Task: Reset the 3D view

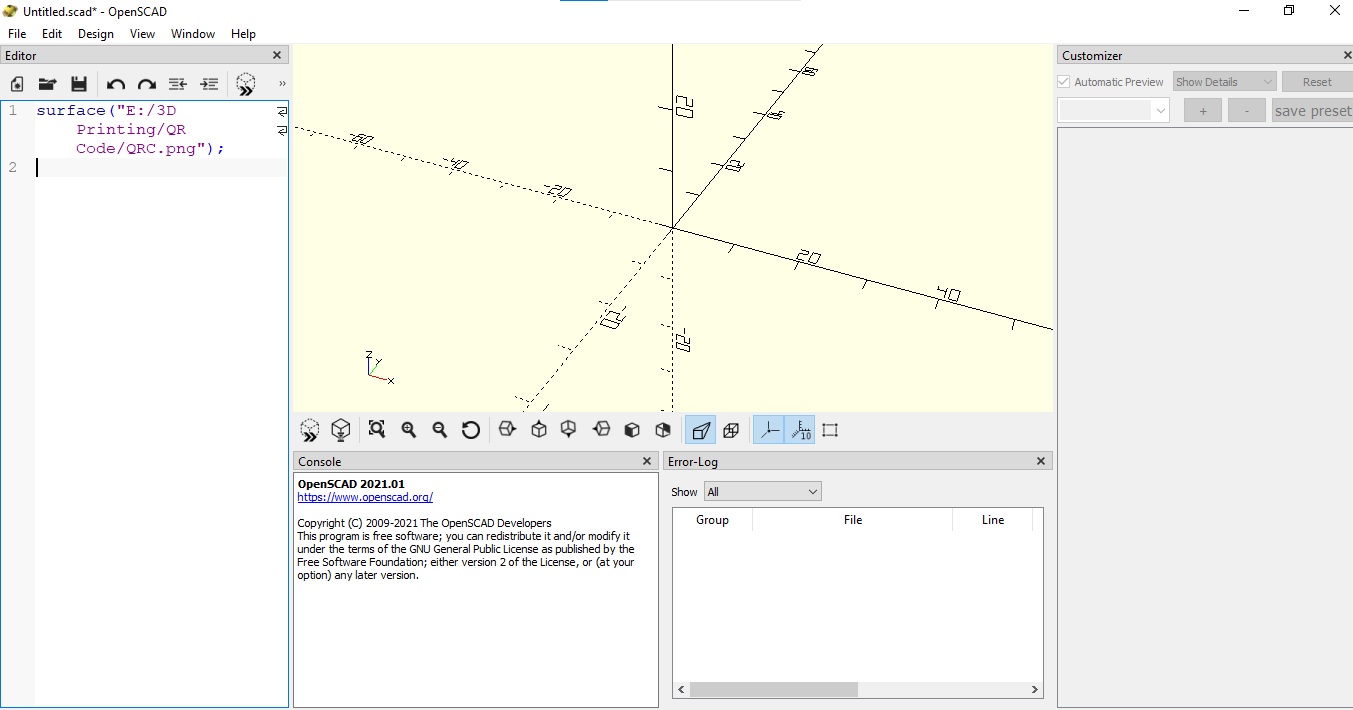Action: tap(470, 430)
